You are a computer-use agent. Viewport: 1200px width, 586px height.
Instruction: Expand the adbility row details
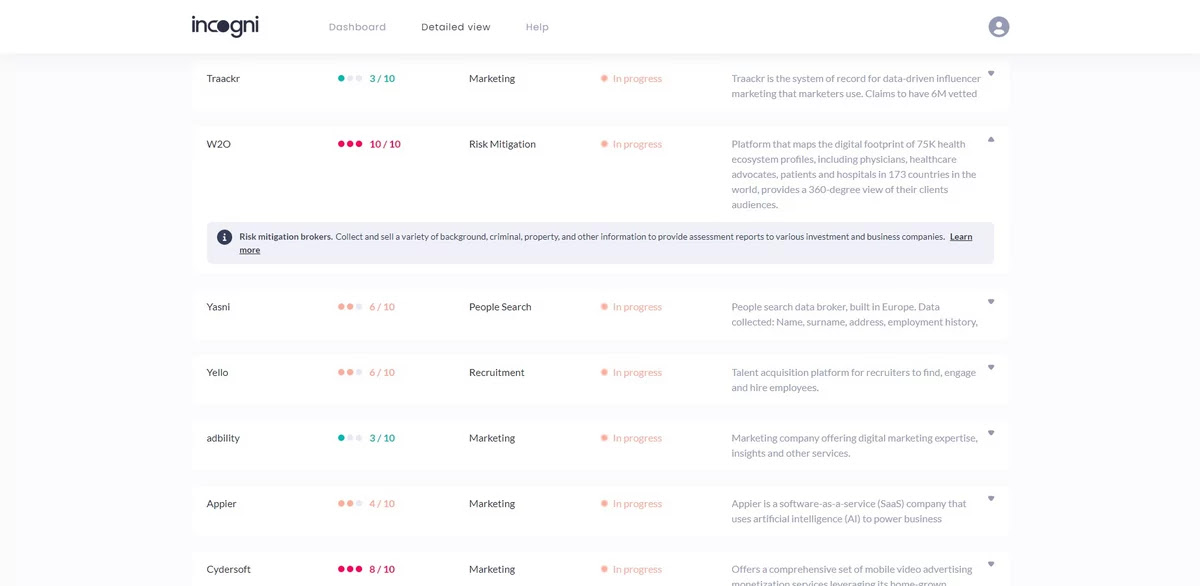pyautogui.click(x=991, y=433)
